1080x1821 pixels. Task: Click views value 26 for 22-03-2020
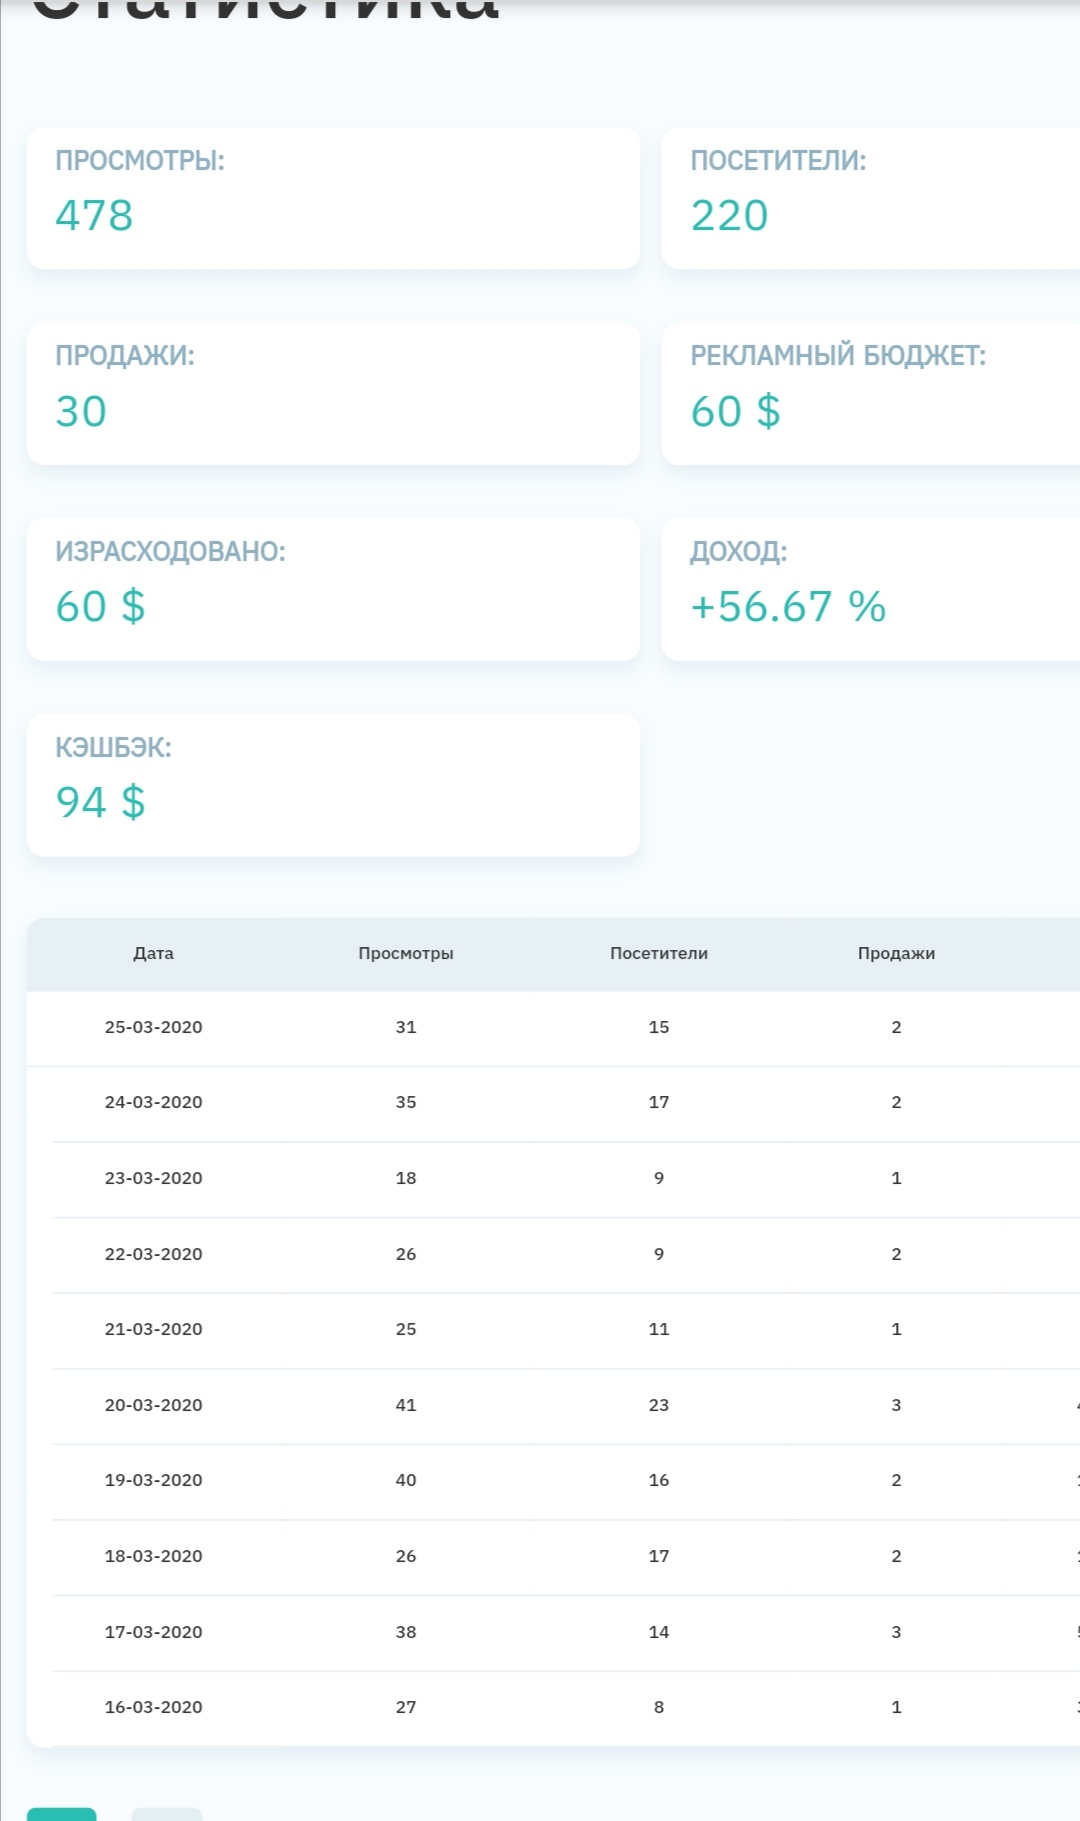(x=406, y=1254)
